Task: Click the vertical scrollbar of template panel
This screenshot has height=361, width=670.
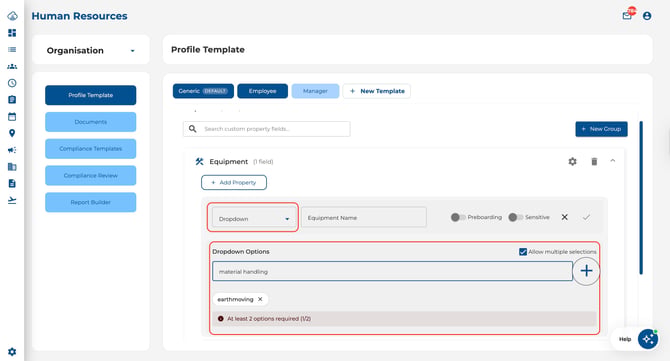Action: click(x=641, y=197)
